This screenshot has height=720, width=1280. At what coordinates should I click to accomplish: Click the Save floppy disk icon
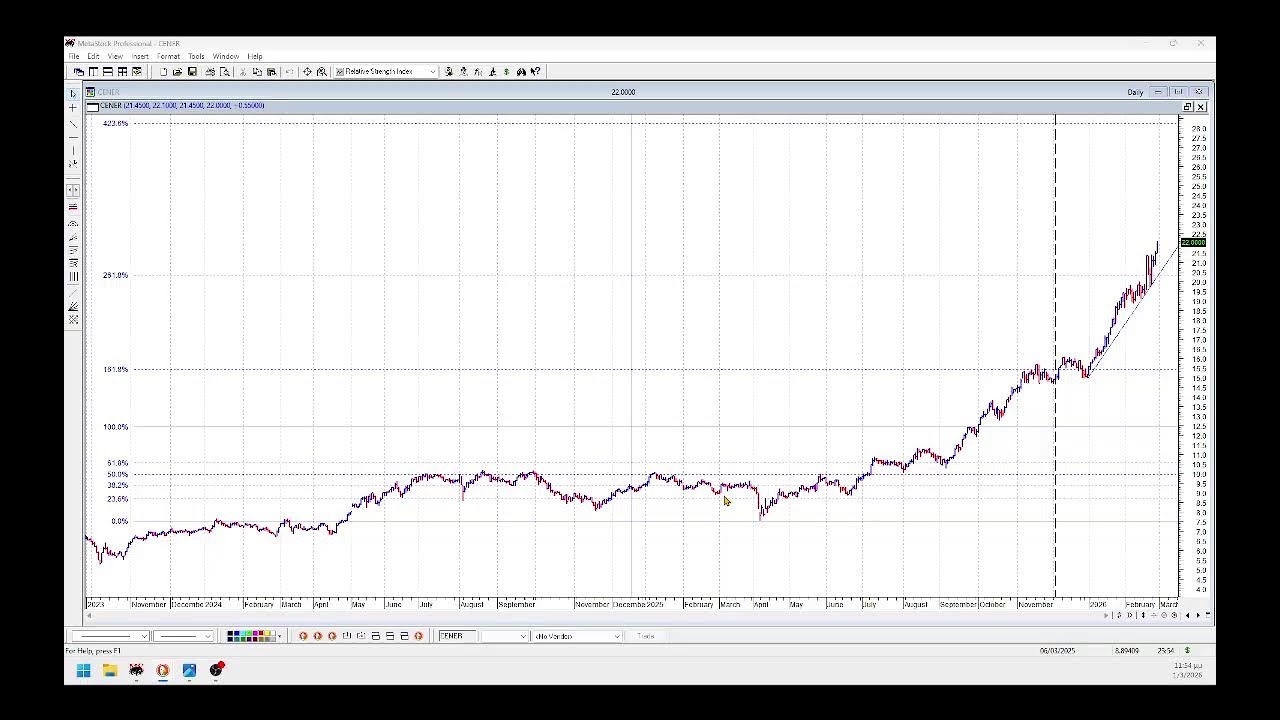pos(192,72)
